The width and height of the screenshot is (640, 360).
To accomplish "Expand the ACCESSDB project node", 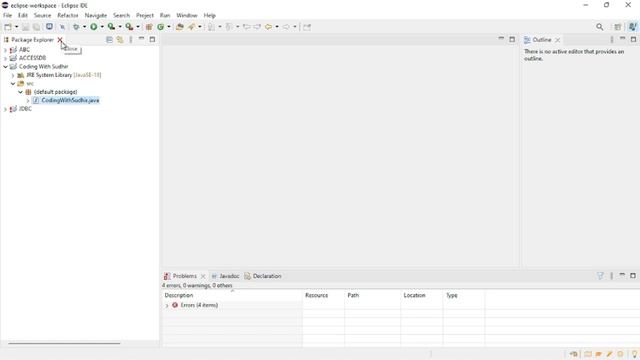I will [5, 58].
